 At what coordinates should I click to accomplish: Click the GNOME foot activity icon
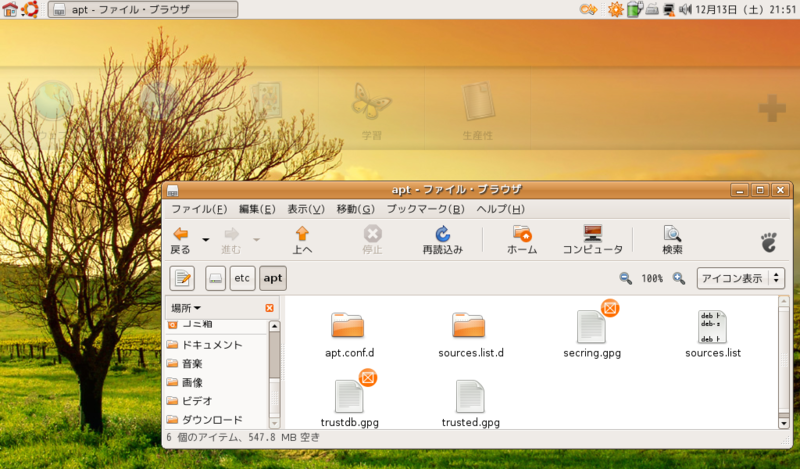pyautogui.click(x=769, y=242)
